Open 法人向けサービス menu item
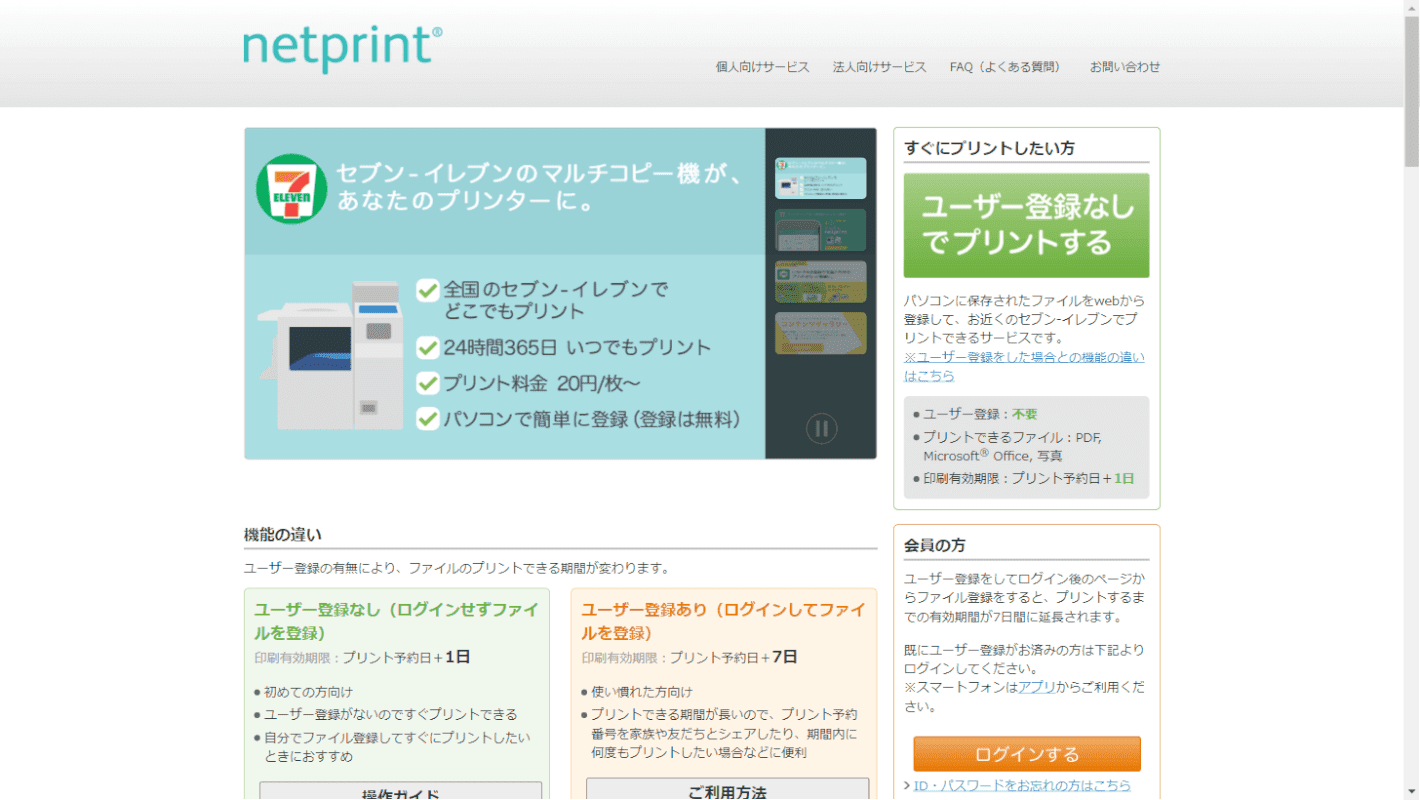The height and width of the screenshot is (800, 1420). [x=880, y=67]
